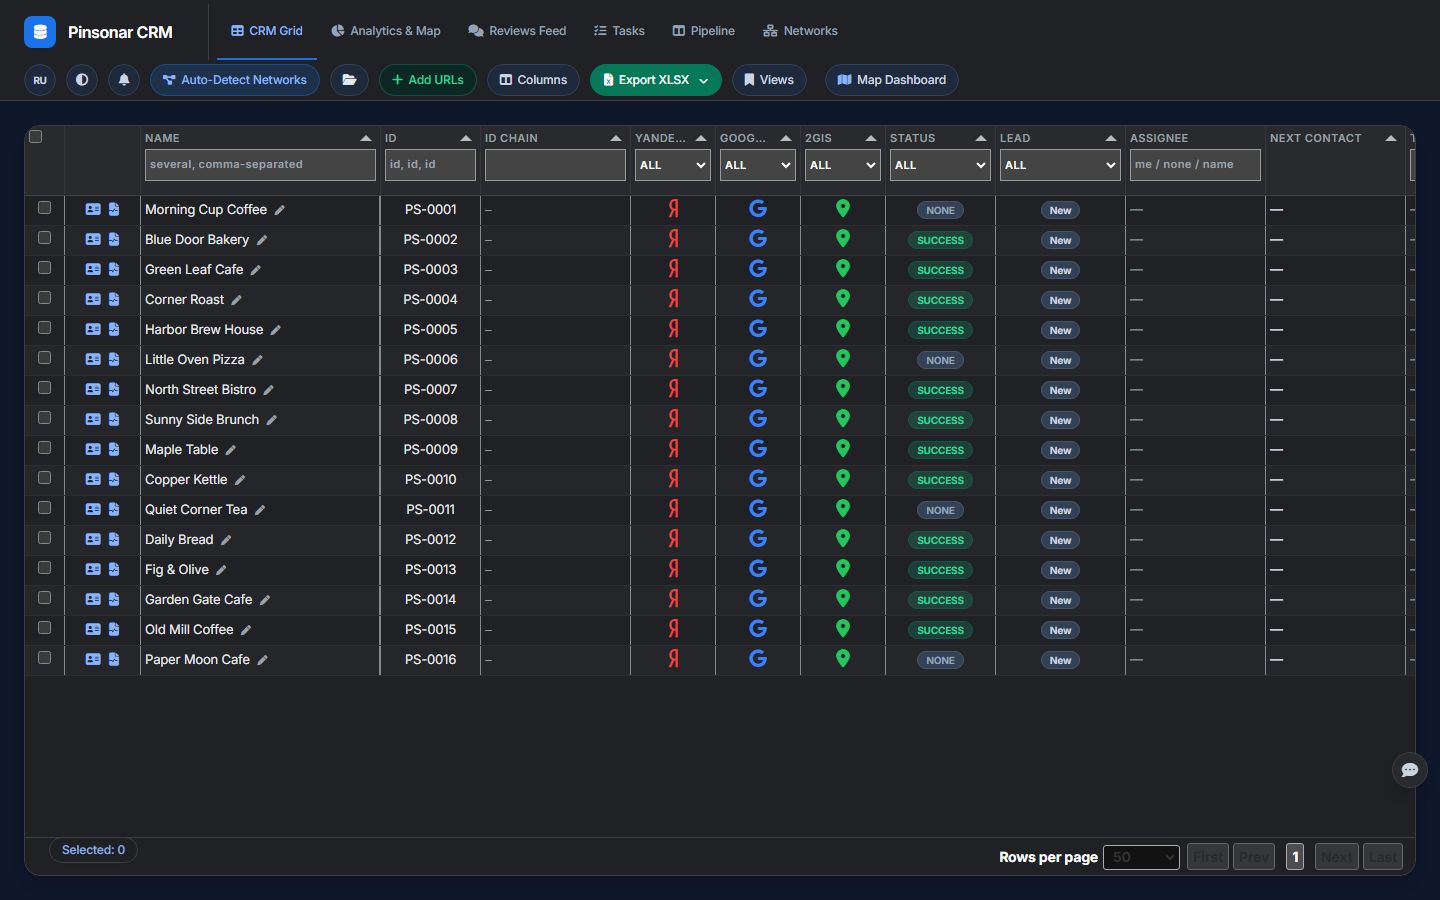
Task: Check the Sunny Side Brunch row
Action: point(44,418)
